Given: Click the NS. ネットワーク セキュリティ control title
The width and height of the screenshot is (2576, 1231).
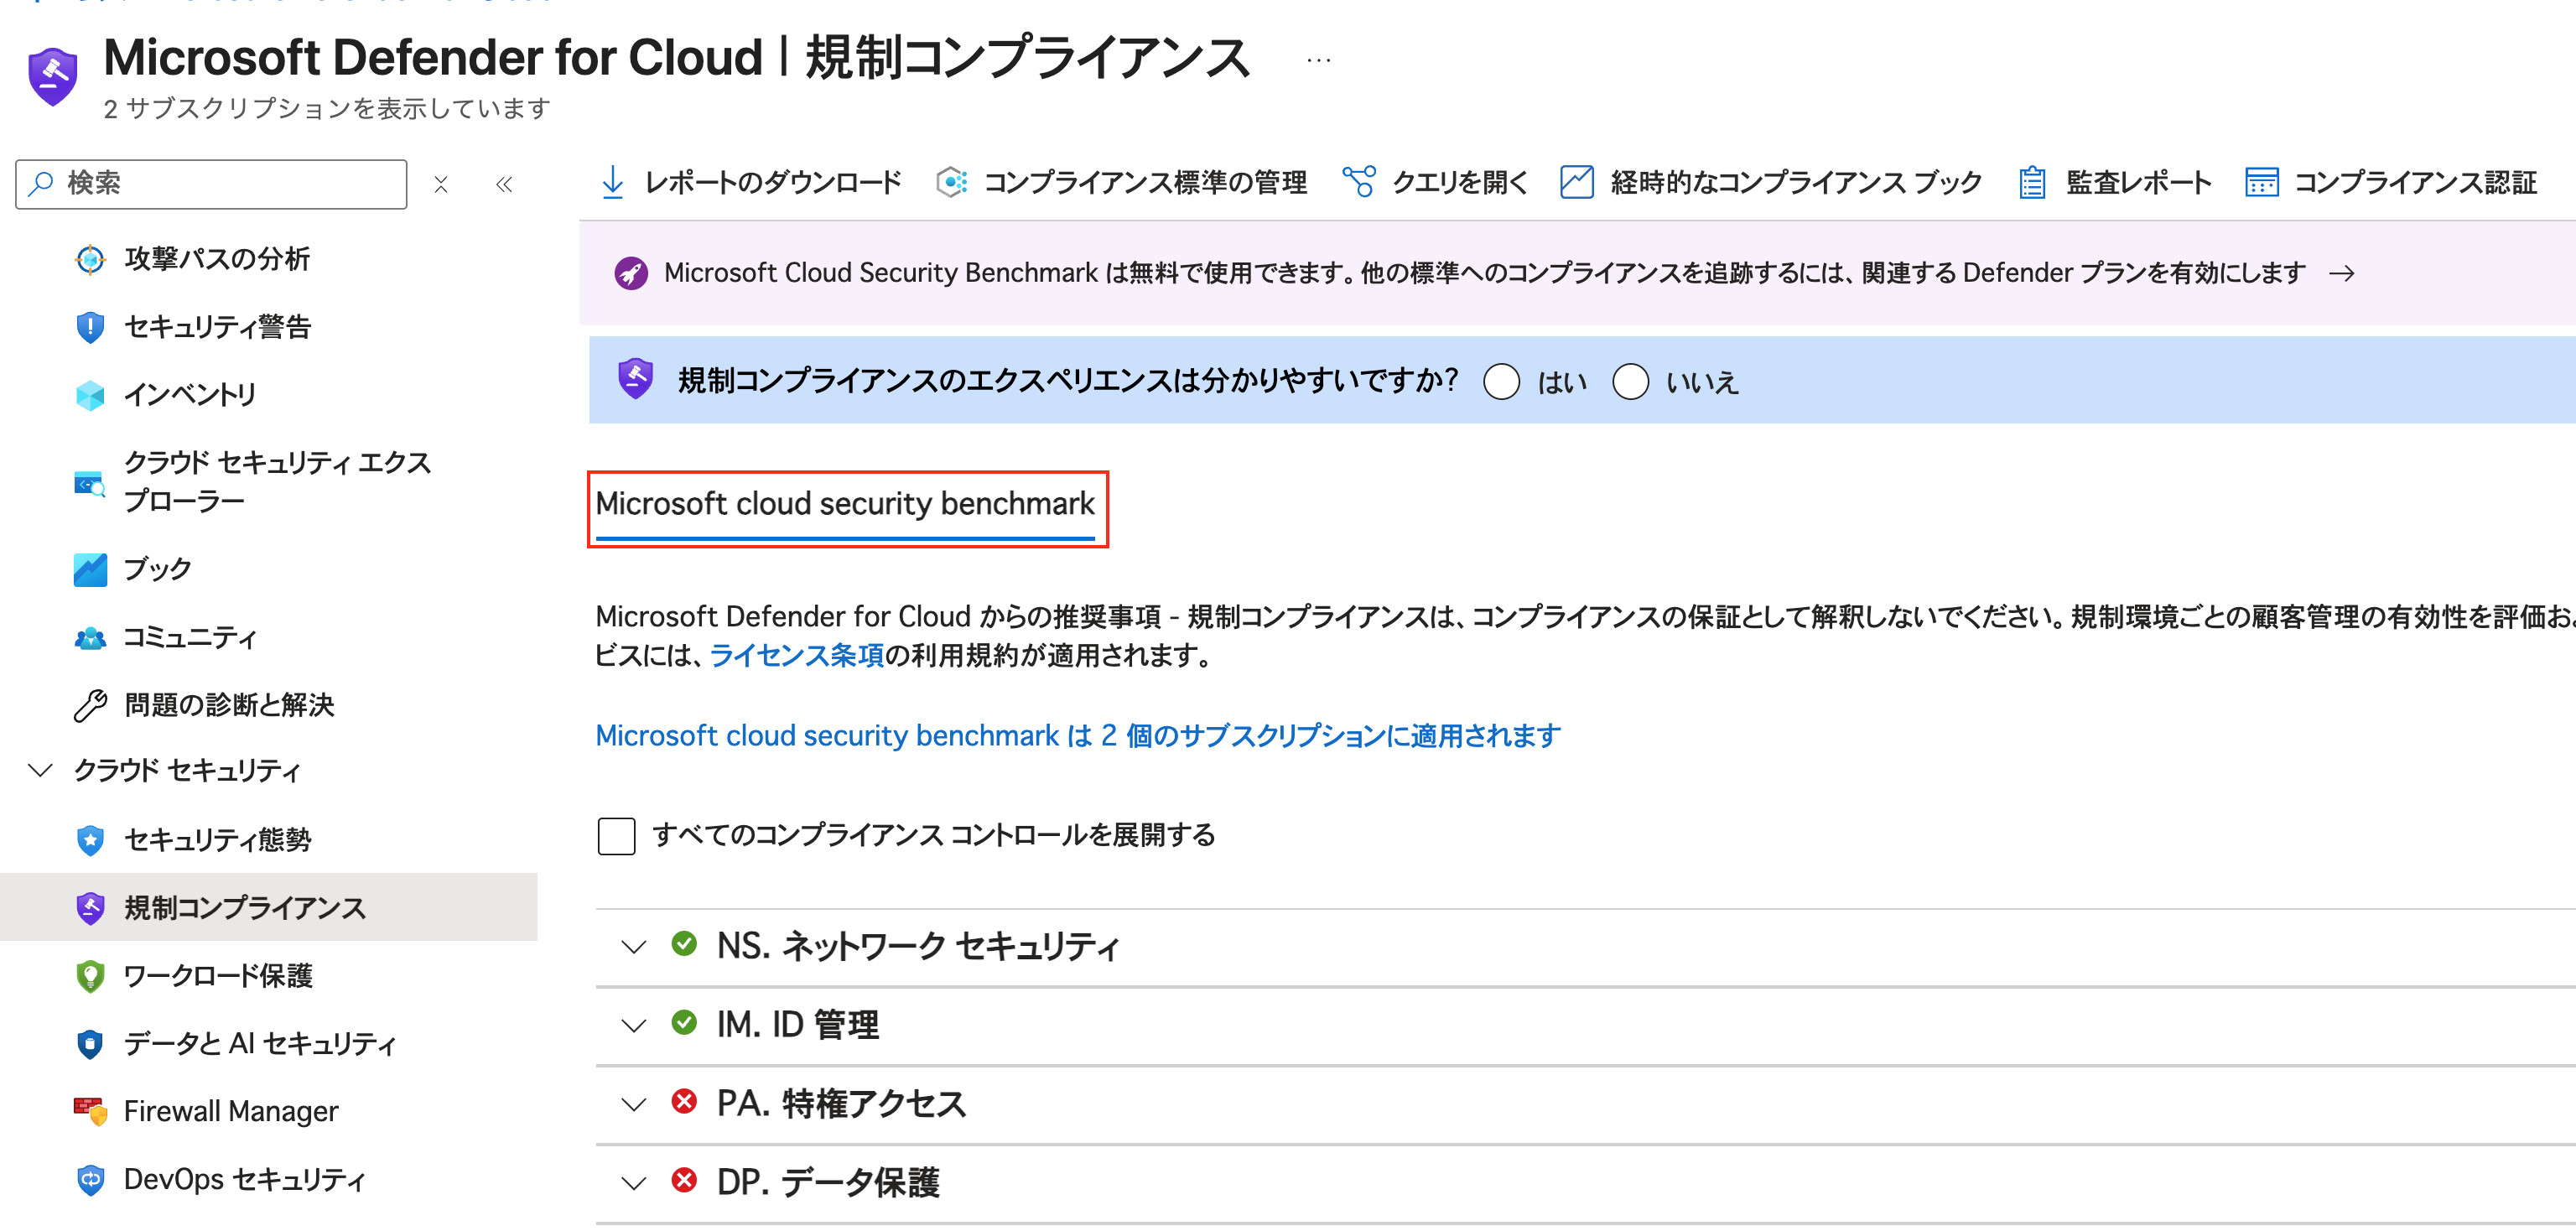Looking at the screenshot, I should (917, 946).
